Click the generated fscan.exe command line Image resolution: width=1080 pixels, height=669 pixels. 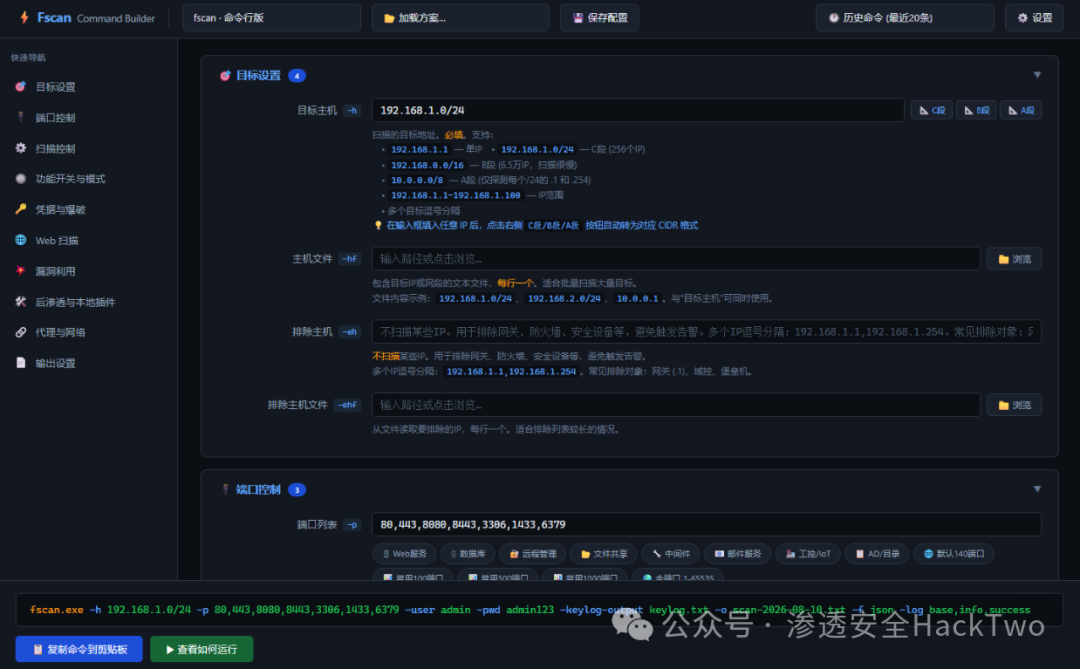click(539, 610)
